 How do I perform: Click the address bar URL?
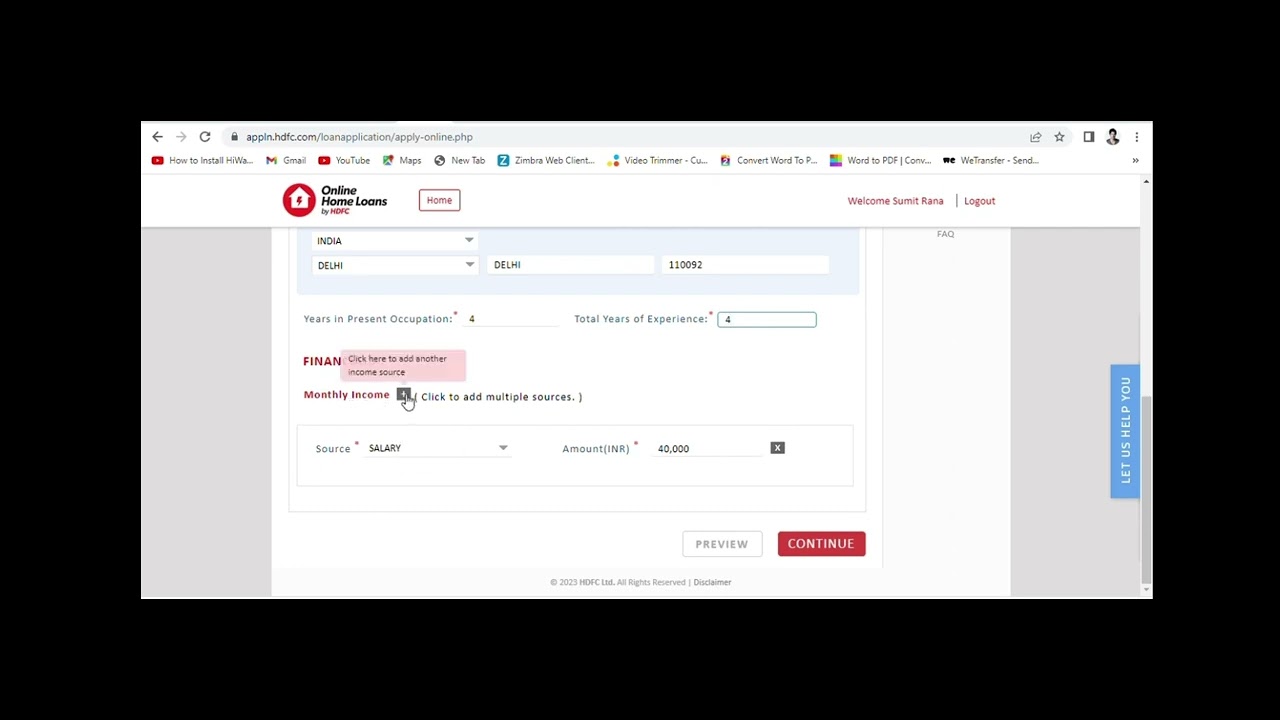(x=359, y=137)
